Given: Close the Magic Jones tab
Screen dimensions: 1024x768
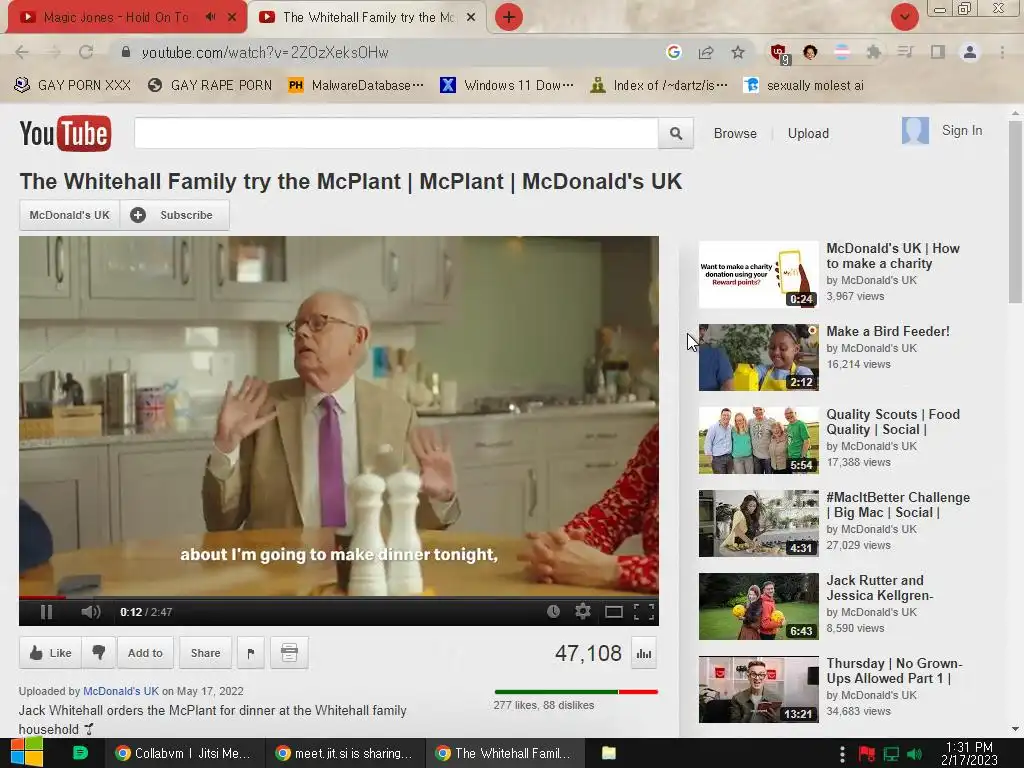Looking at the screenshot, I should (232, 18).
